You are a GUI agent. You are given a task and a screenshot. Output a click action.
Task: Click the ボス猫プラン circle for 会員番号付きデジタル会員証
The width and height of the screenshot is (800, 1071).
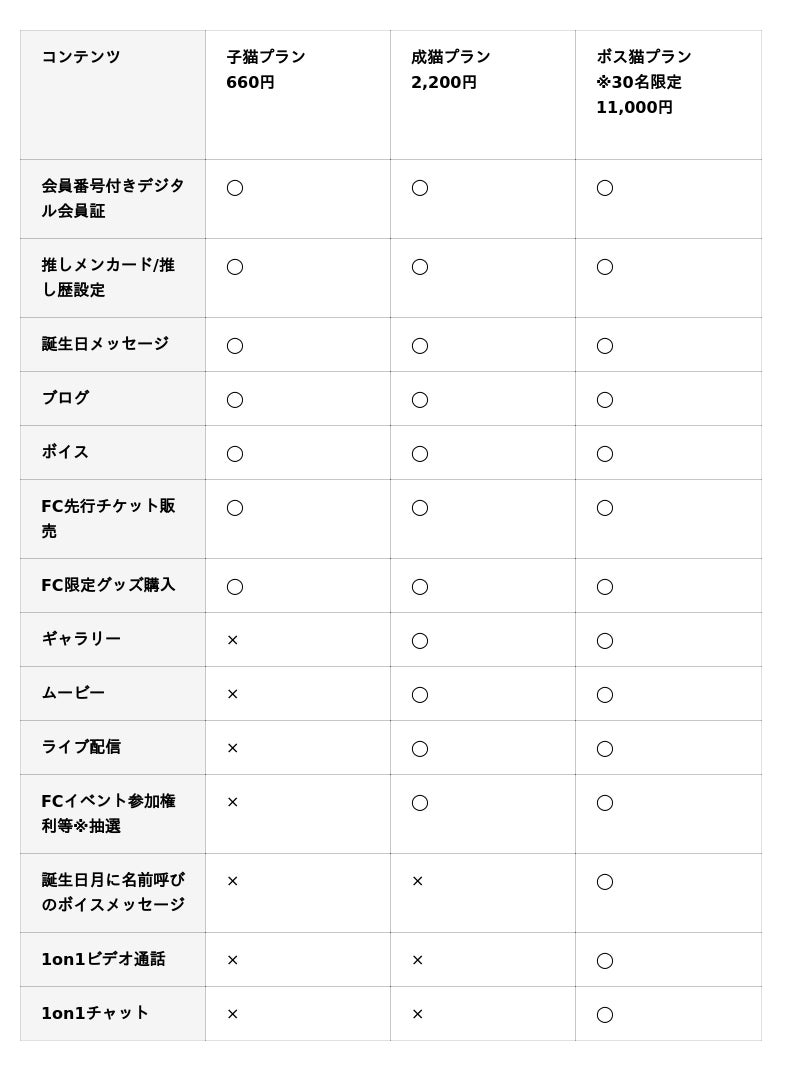coord(605,188)
